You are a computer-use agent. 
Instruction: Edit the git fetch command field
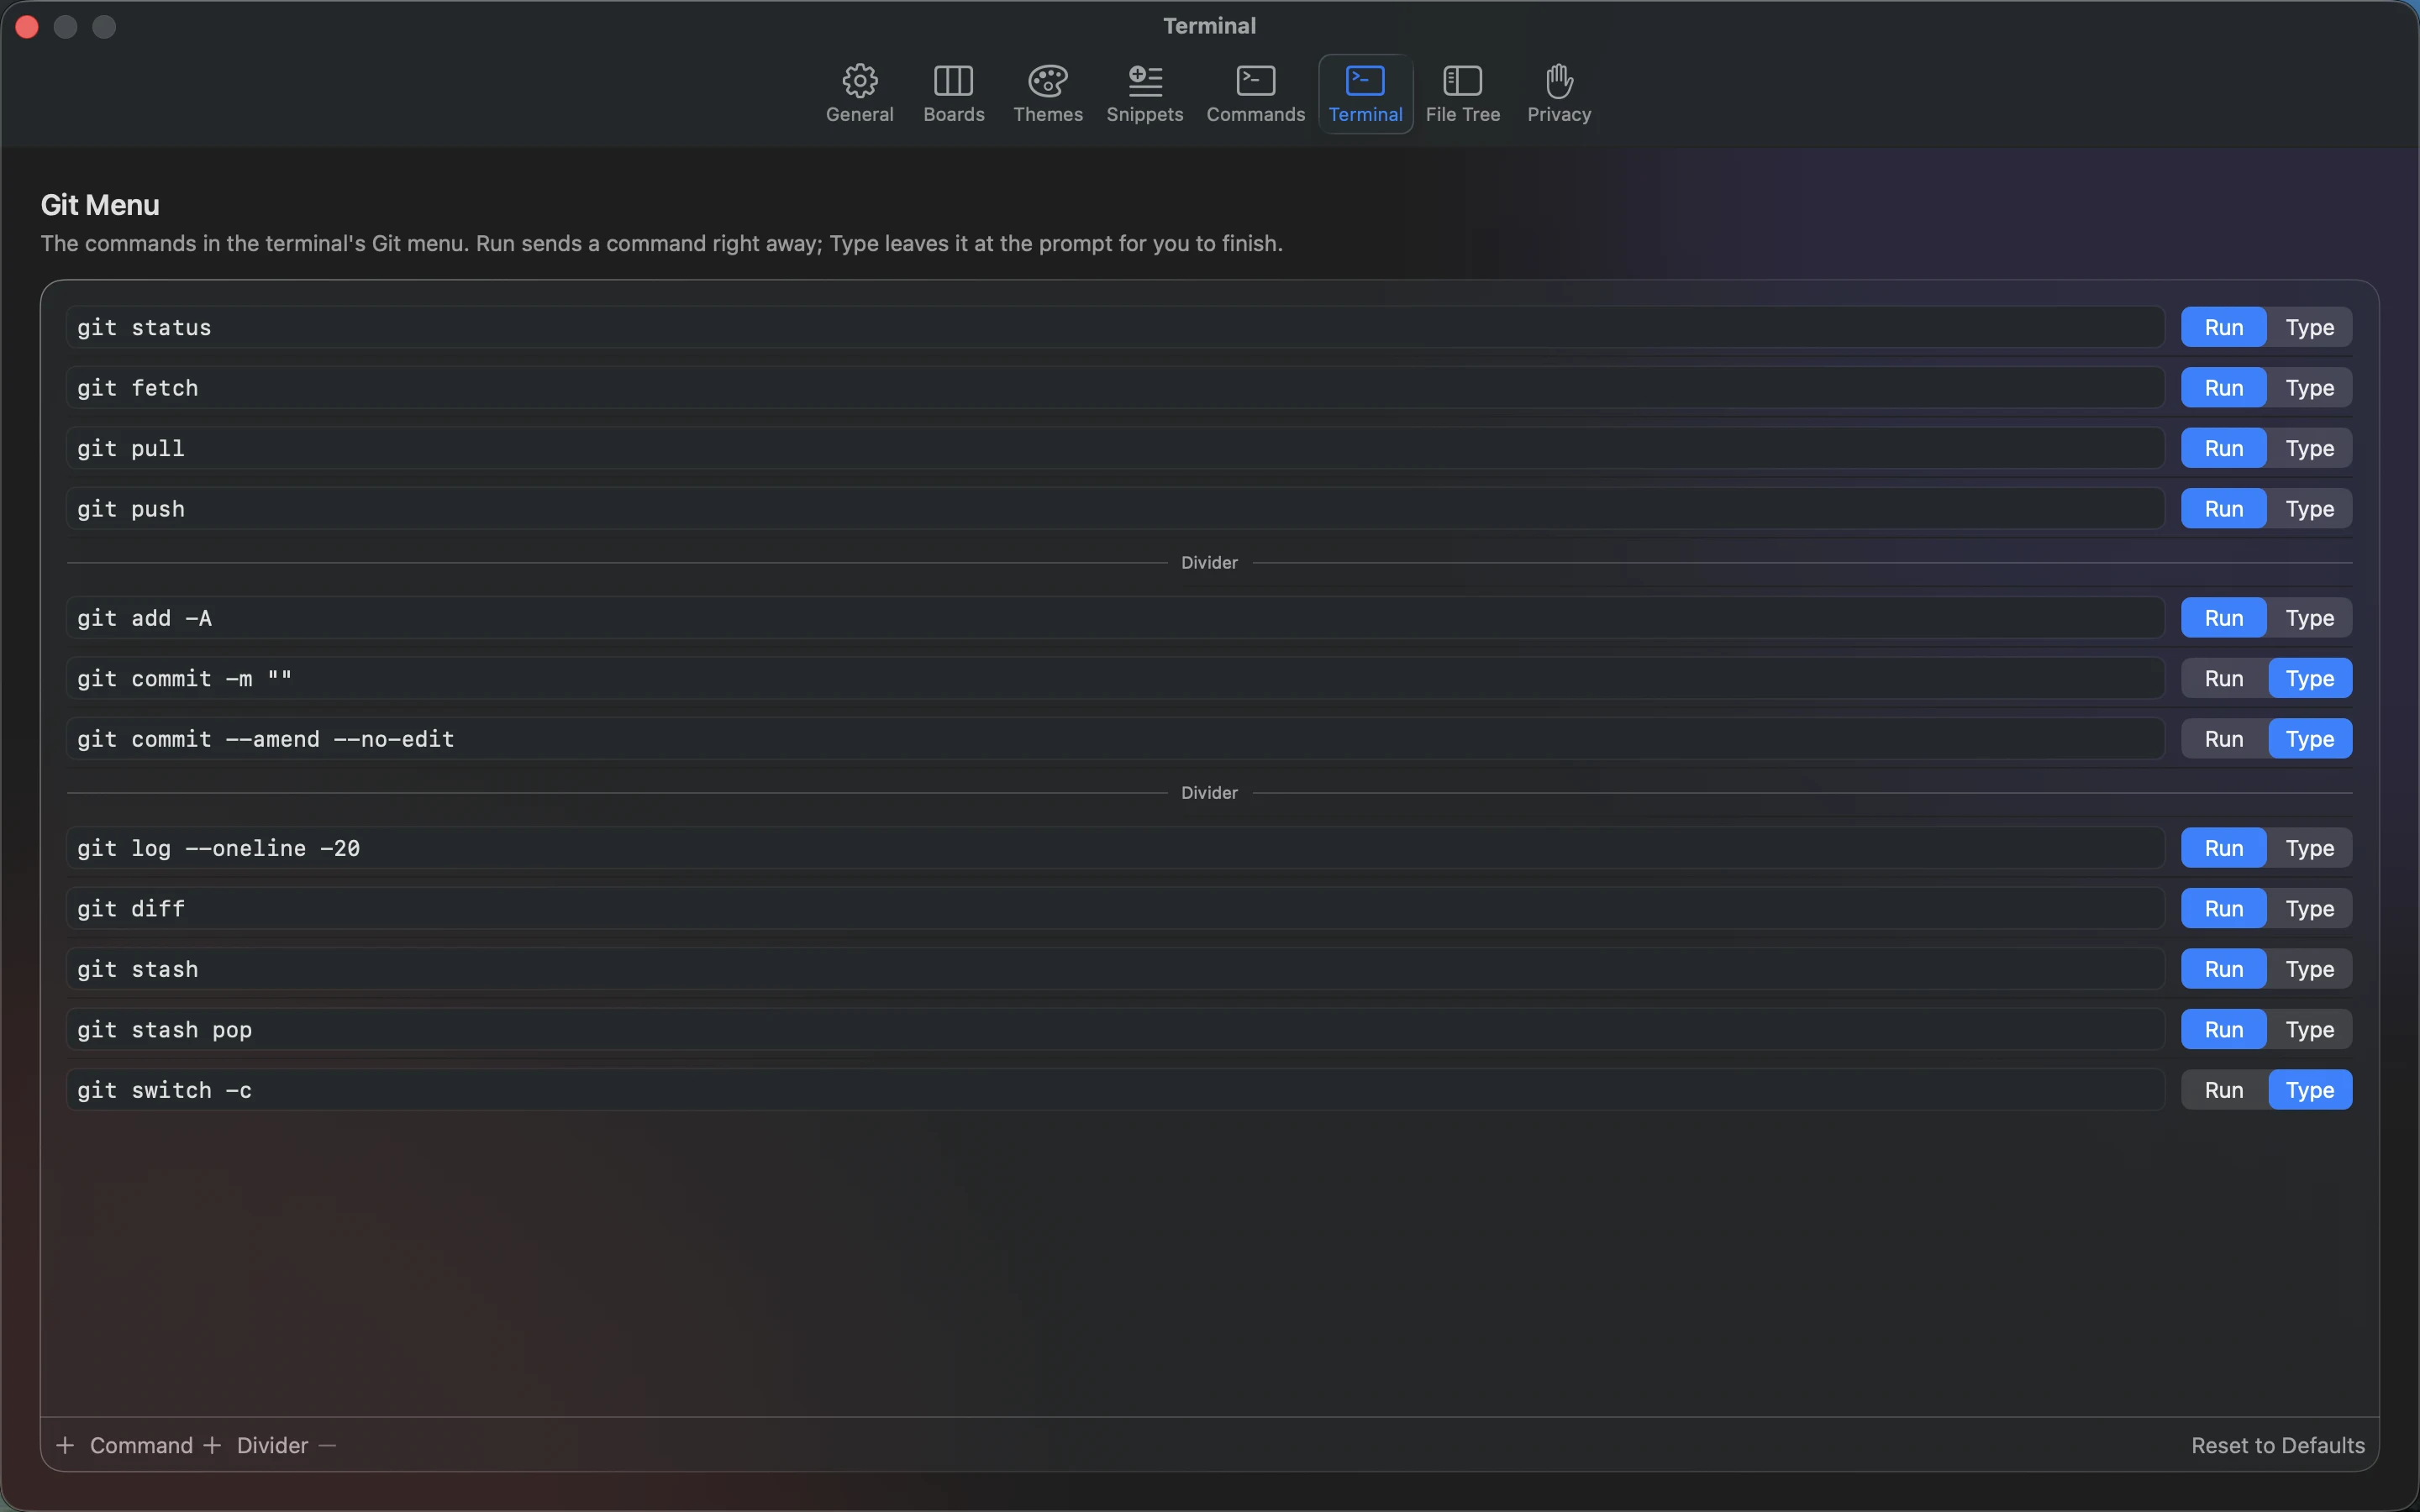tap(1115, 388)
